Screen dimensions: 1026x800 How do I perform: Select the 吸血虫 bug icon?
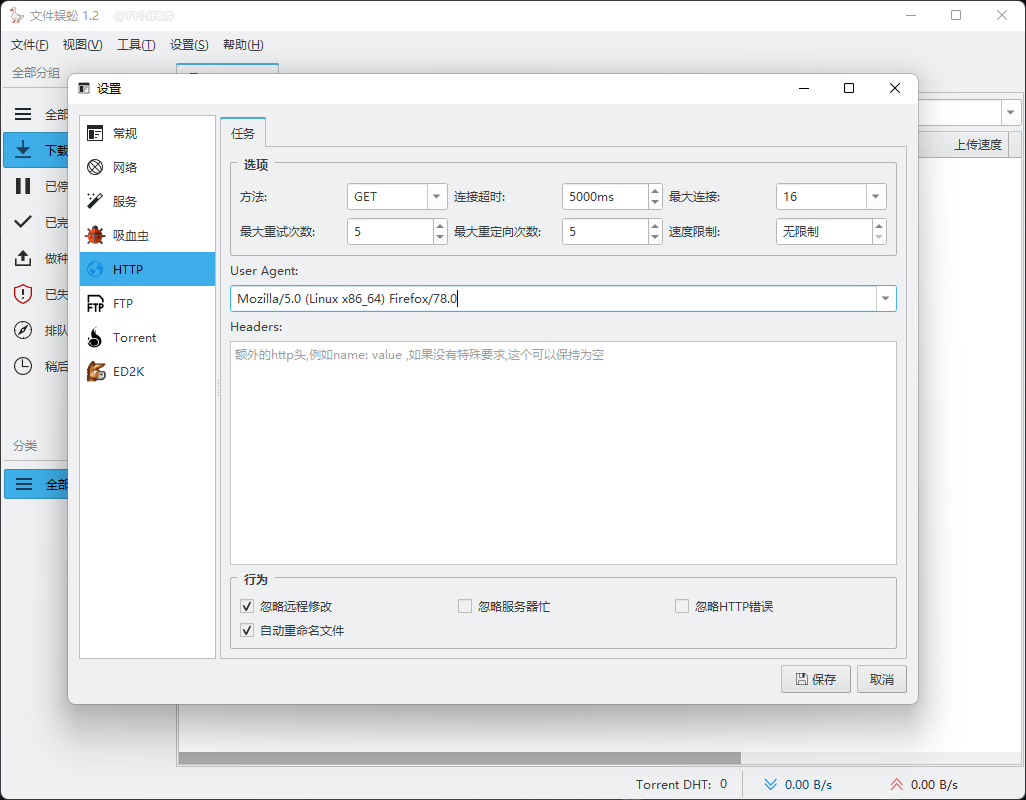pos(95,235)
